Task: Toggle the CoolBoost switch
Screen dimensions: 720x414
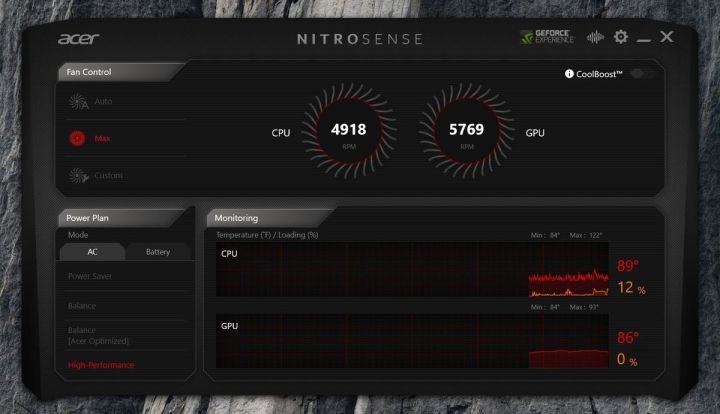Action: tap(641, 73)
